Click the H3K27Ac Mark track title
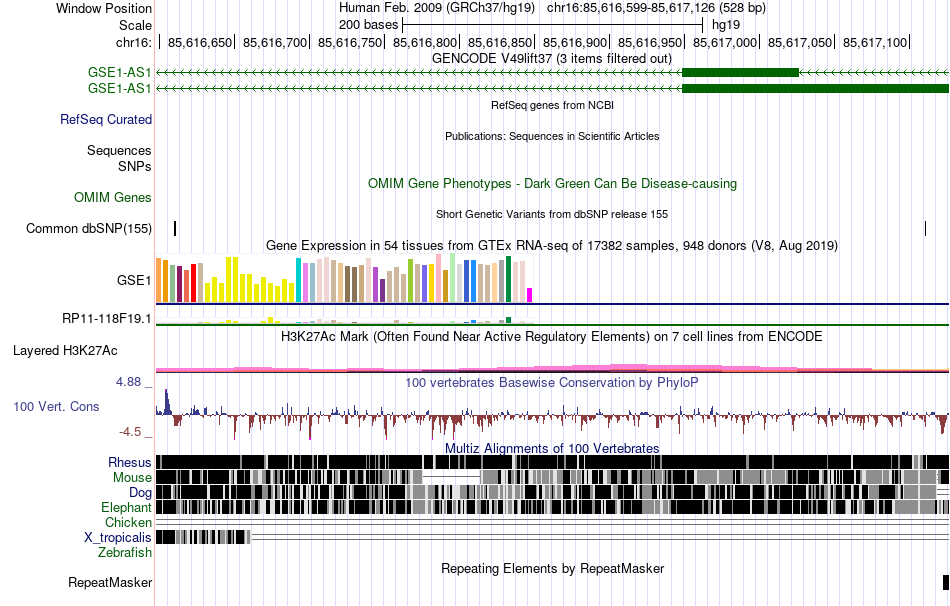950x606 pixels. [x=552, y=336]
